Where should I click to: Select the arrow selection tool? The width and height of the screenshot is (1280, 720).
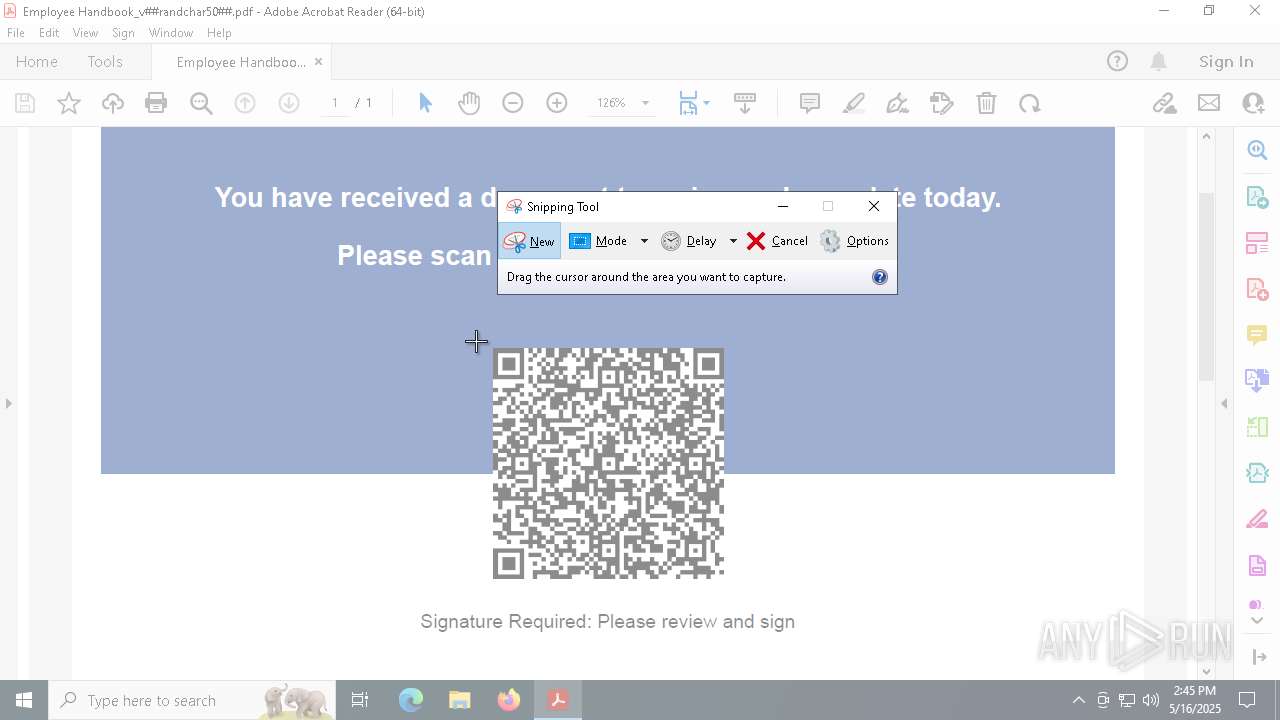click(x=425, y=103)
